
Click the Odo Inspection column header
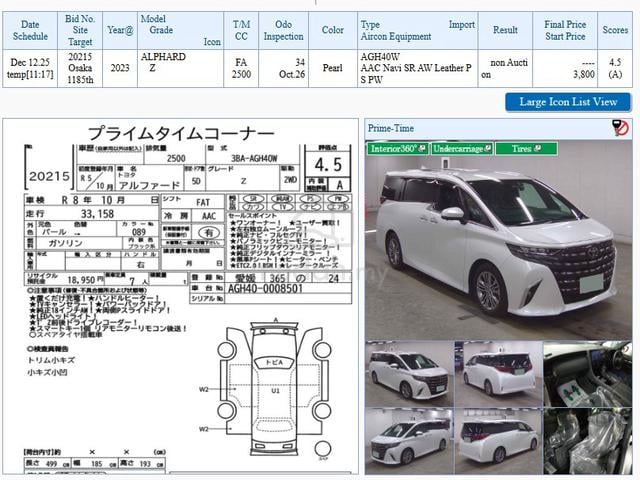click(284, 31)
